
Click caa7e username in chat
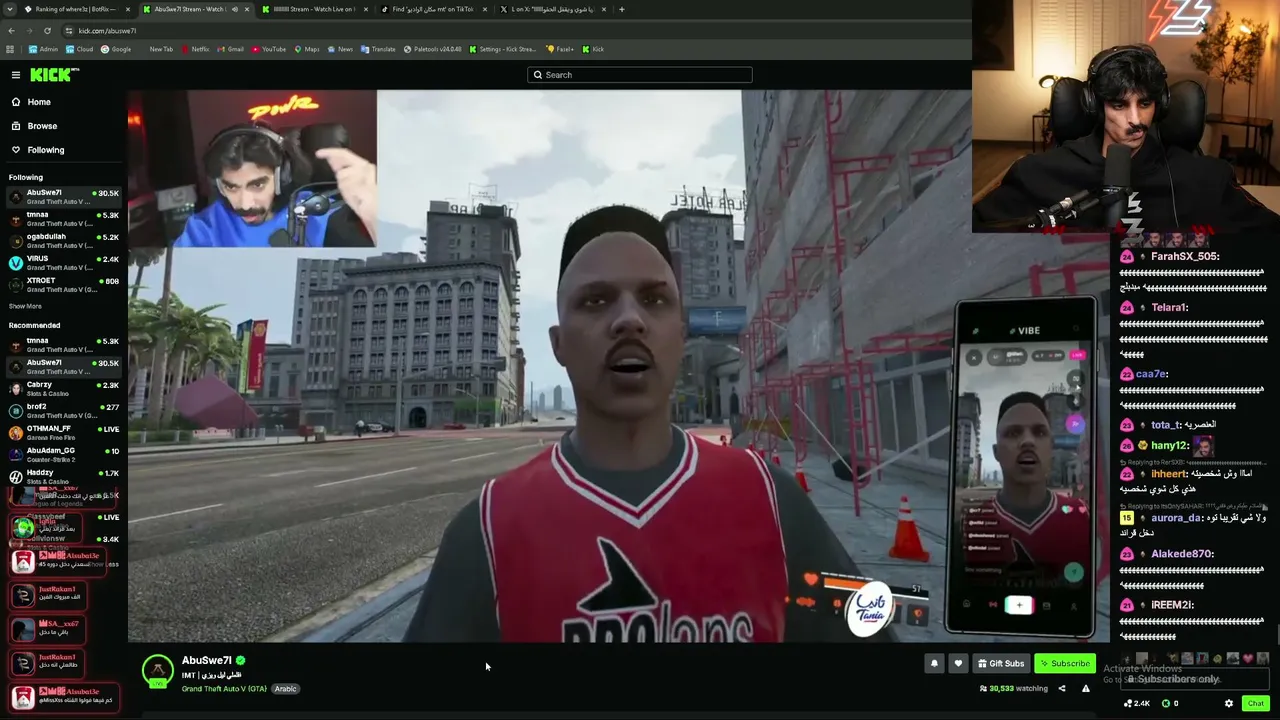pyautogui.click(x=1151, y=374)
